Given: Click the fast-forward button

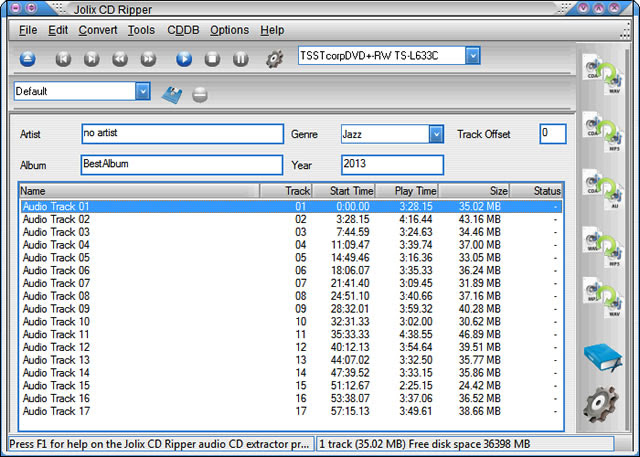Looking at the screenshot, I should [x=148, y=59].
